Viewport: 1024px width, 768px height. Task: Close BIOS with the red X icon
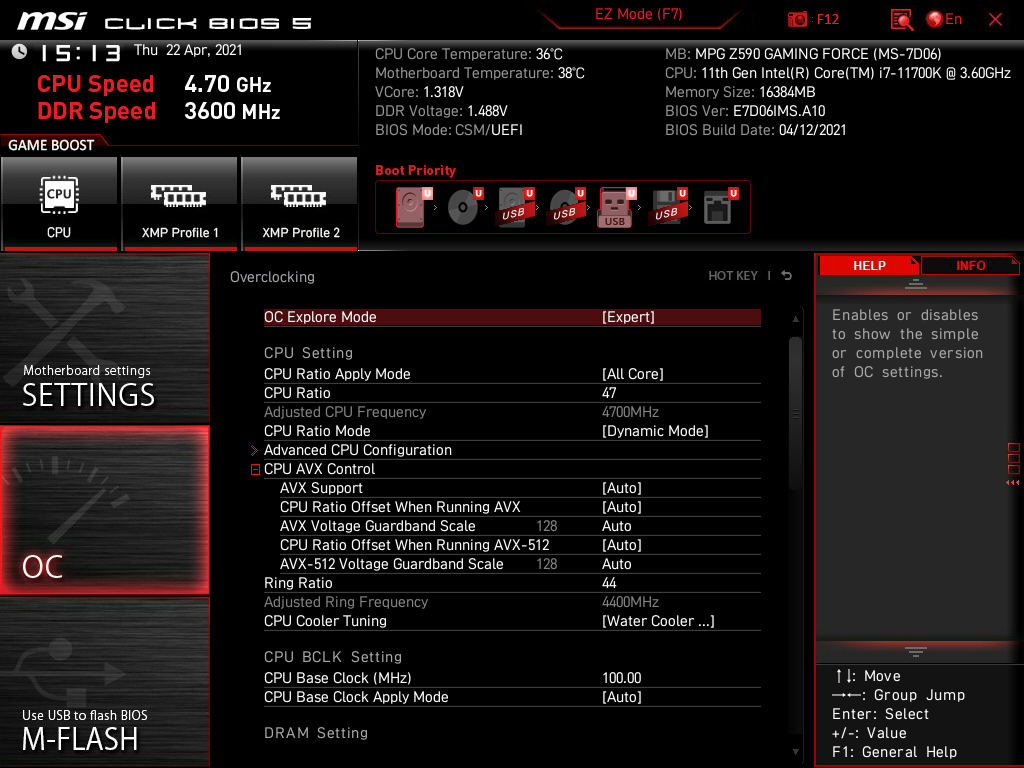(995, 20)
